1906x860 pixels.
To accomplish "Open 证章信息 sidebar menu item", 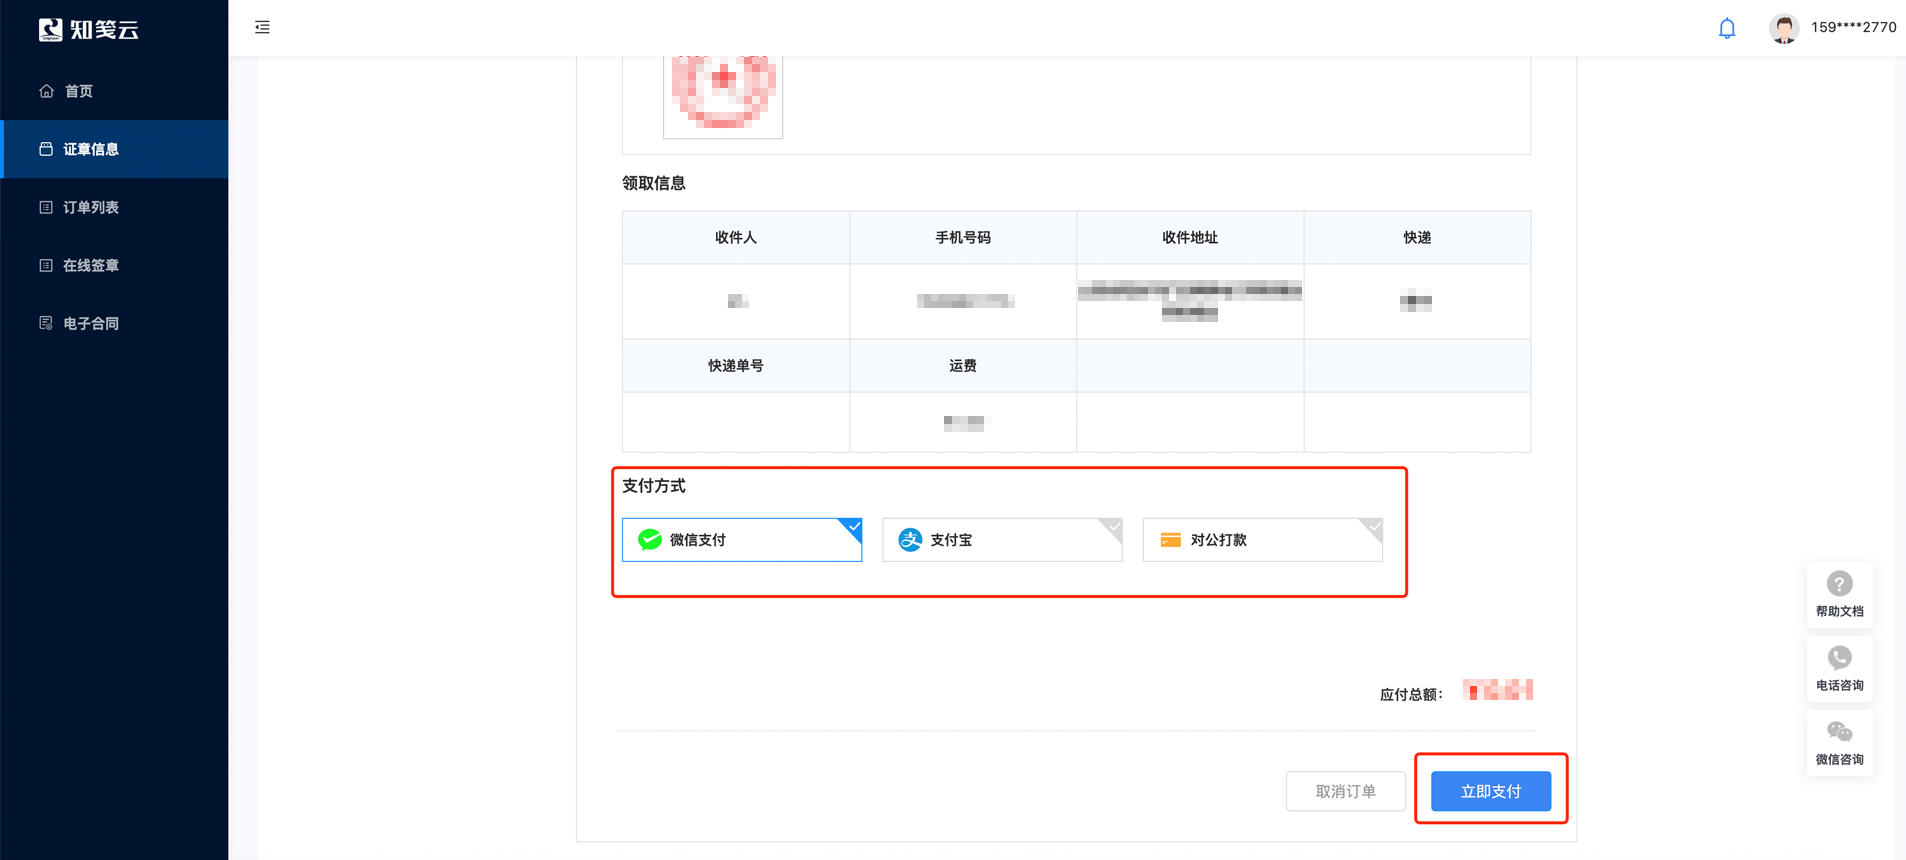I will point(114,149).
